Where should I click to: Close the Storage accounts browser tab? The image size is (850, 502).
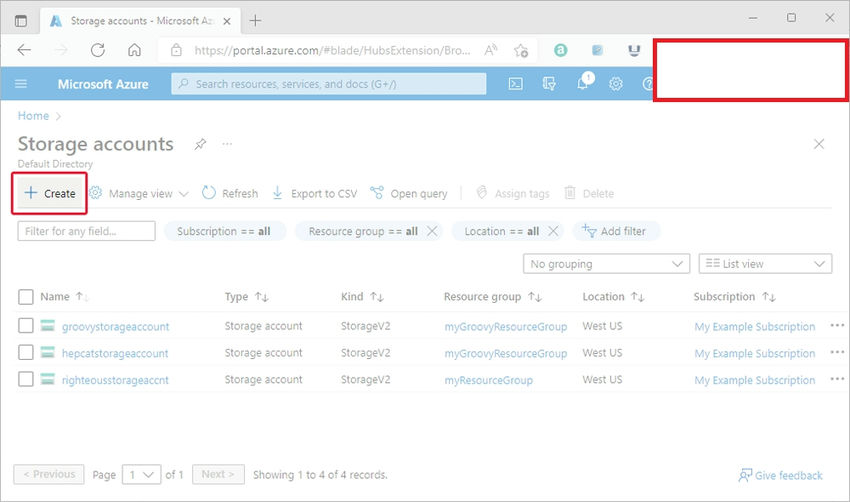tap(227, 21)
